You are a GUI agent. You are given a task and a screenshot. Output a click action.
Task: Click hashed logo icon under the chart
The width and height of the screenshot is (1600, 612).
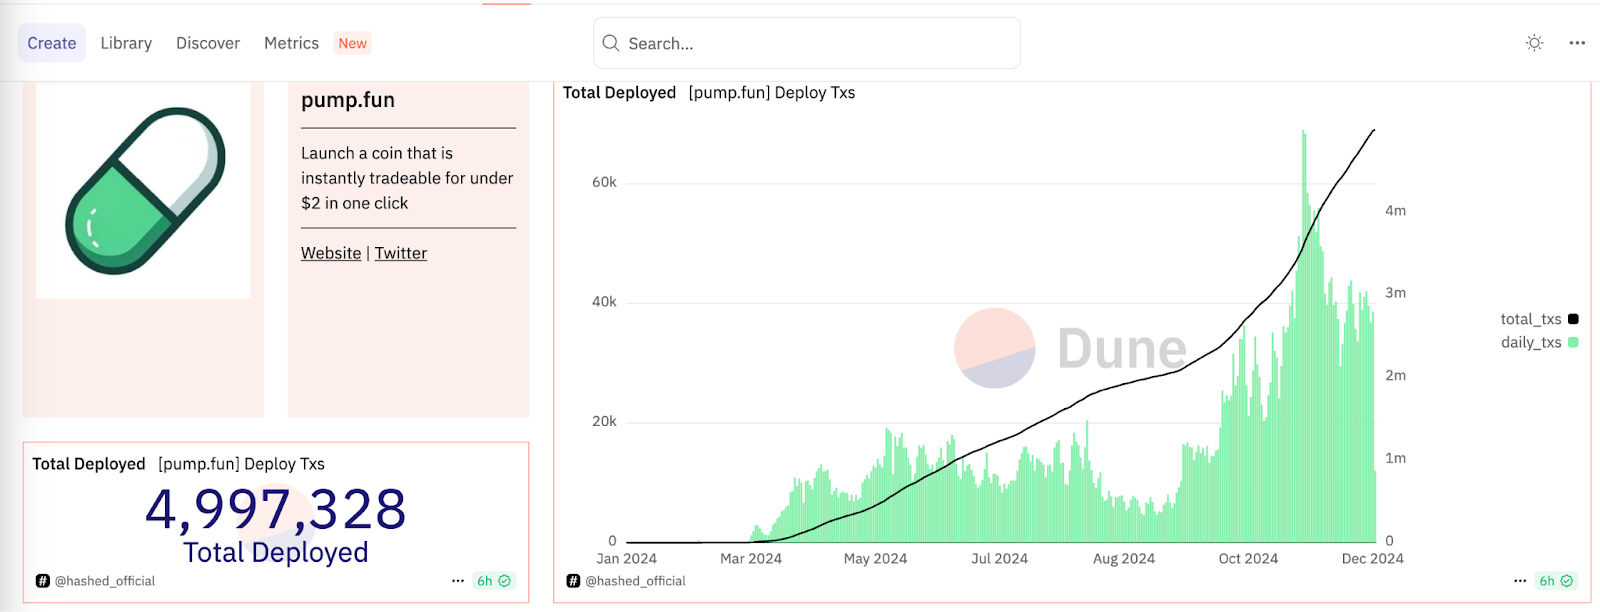pos(573,581)
